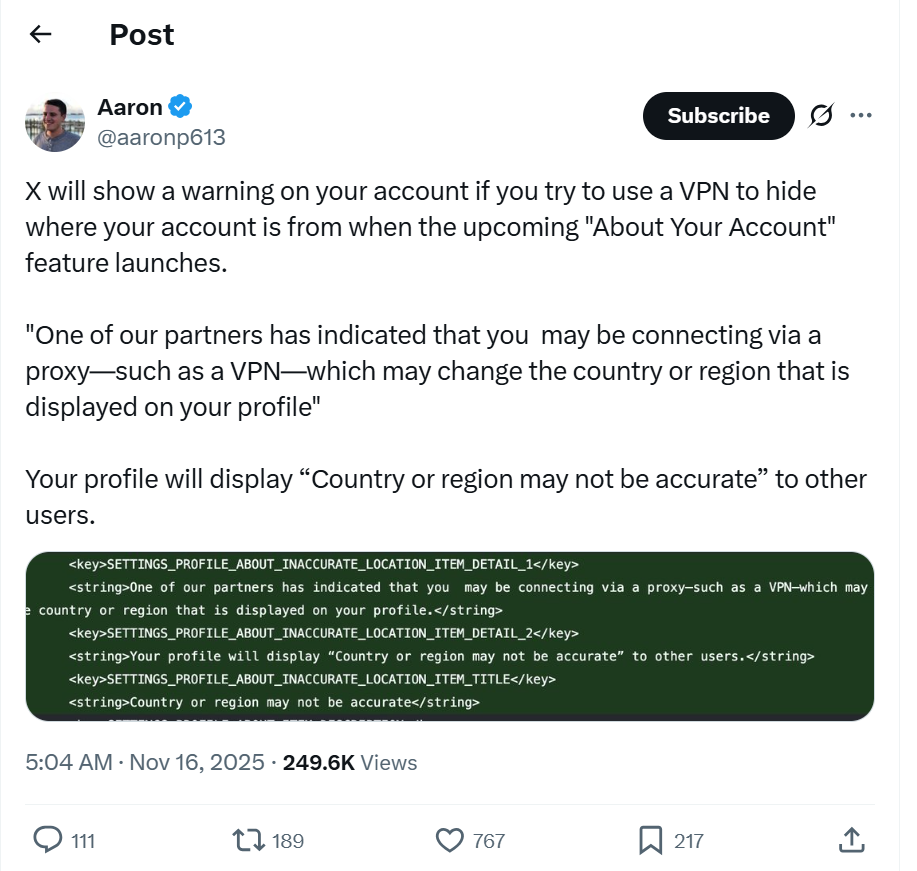This screenshot has height=871, width=917.
Task: Enlarge the green code screenshot image
Action: tap(450, 636)
